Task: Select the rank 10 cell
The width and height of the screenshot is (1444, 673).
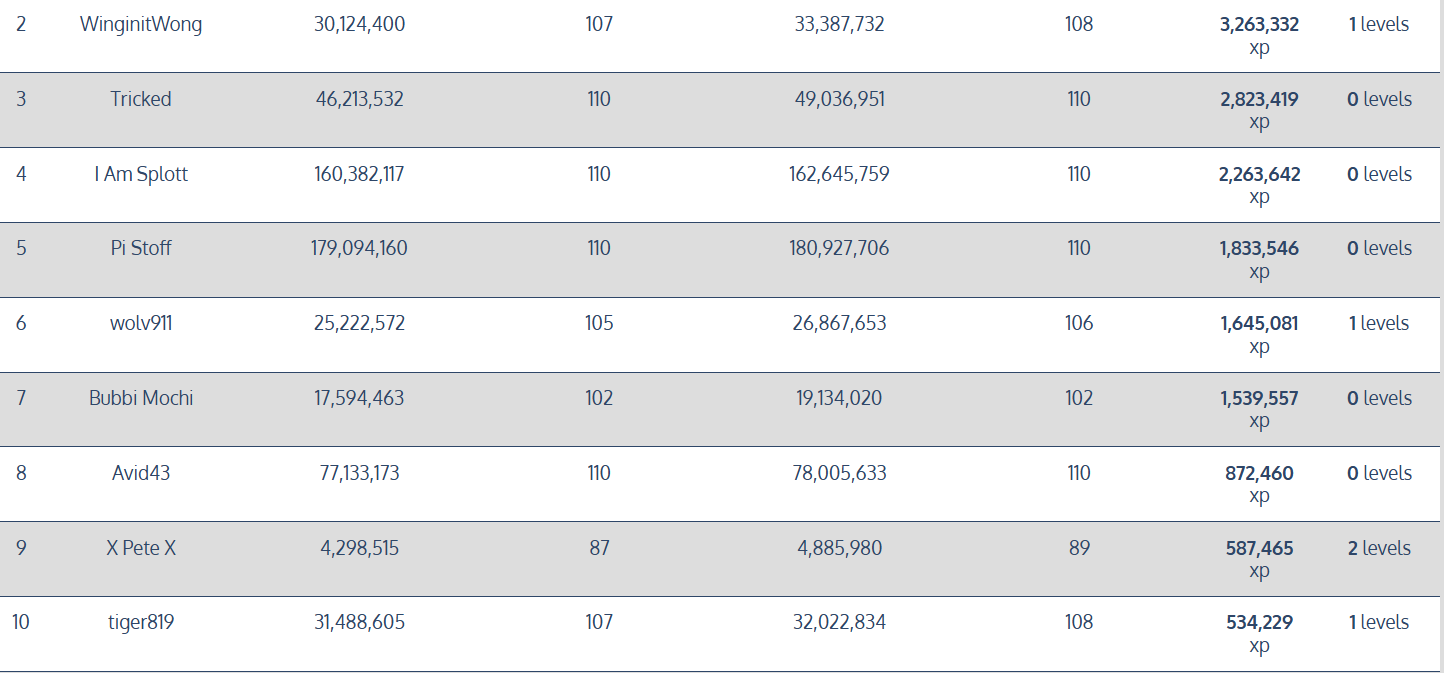Action: [21, 622]
